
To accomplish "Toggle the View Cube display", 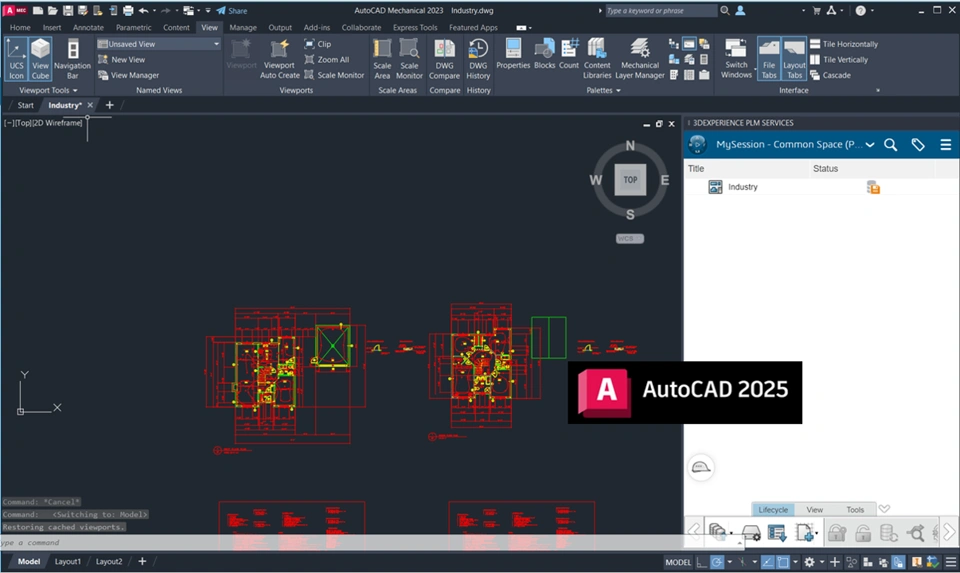I will (40, 59).
